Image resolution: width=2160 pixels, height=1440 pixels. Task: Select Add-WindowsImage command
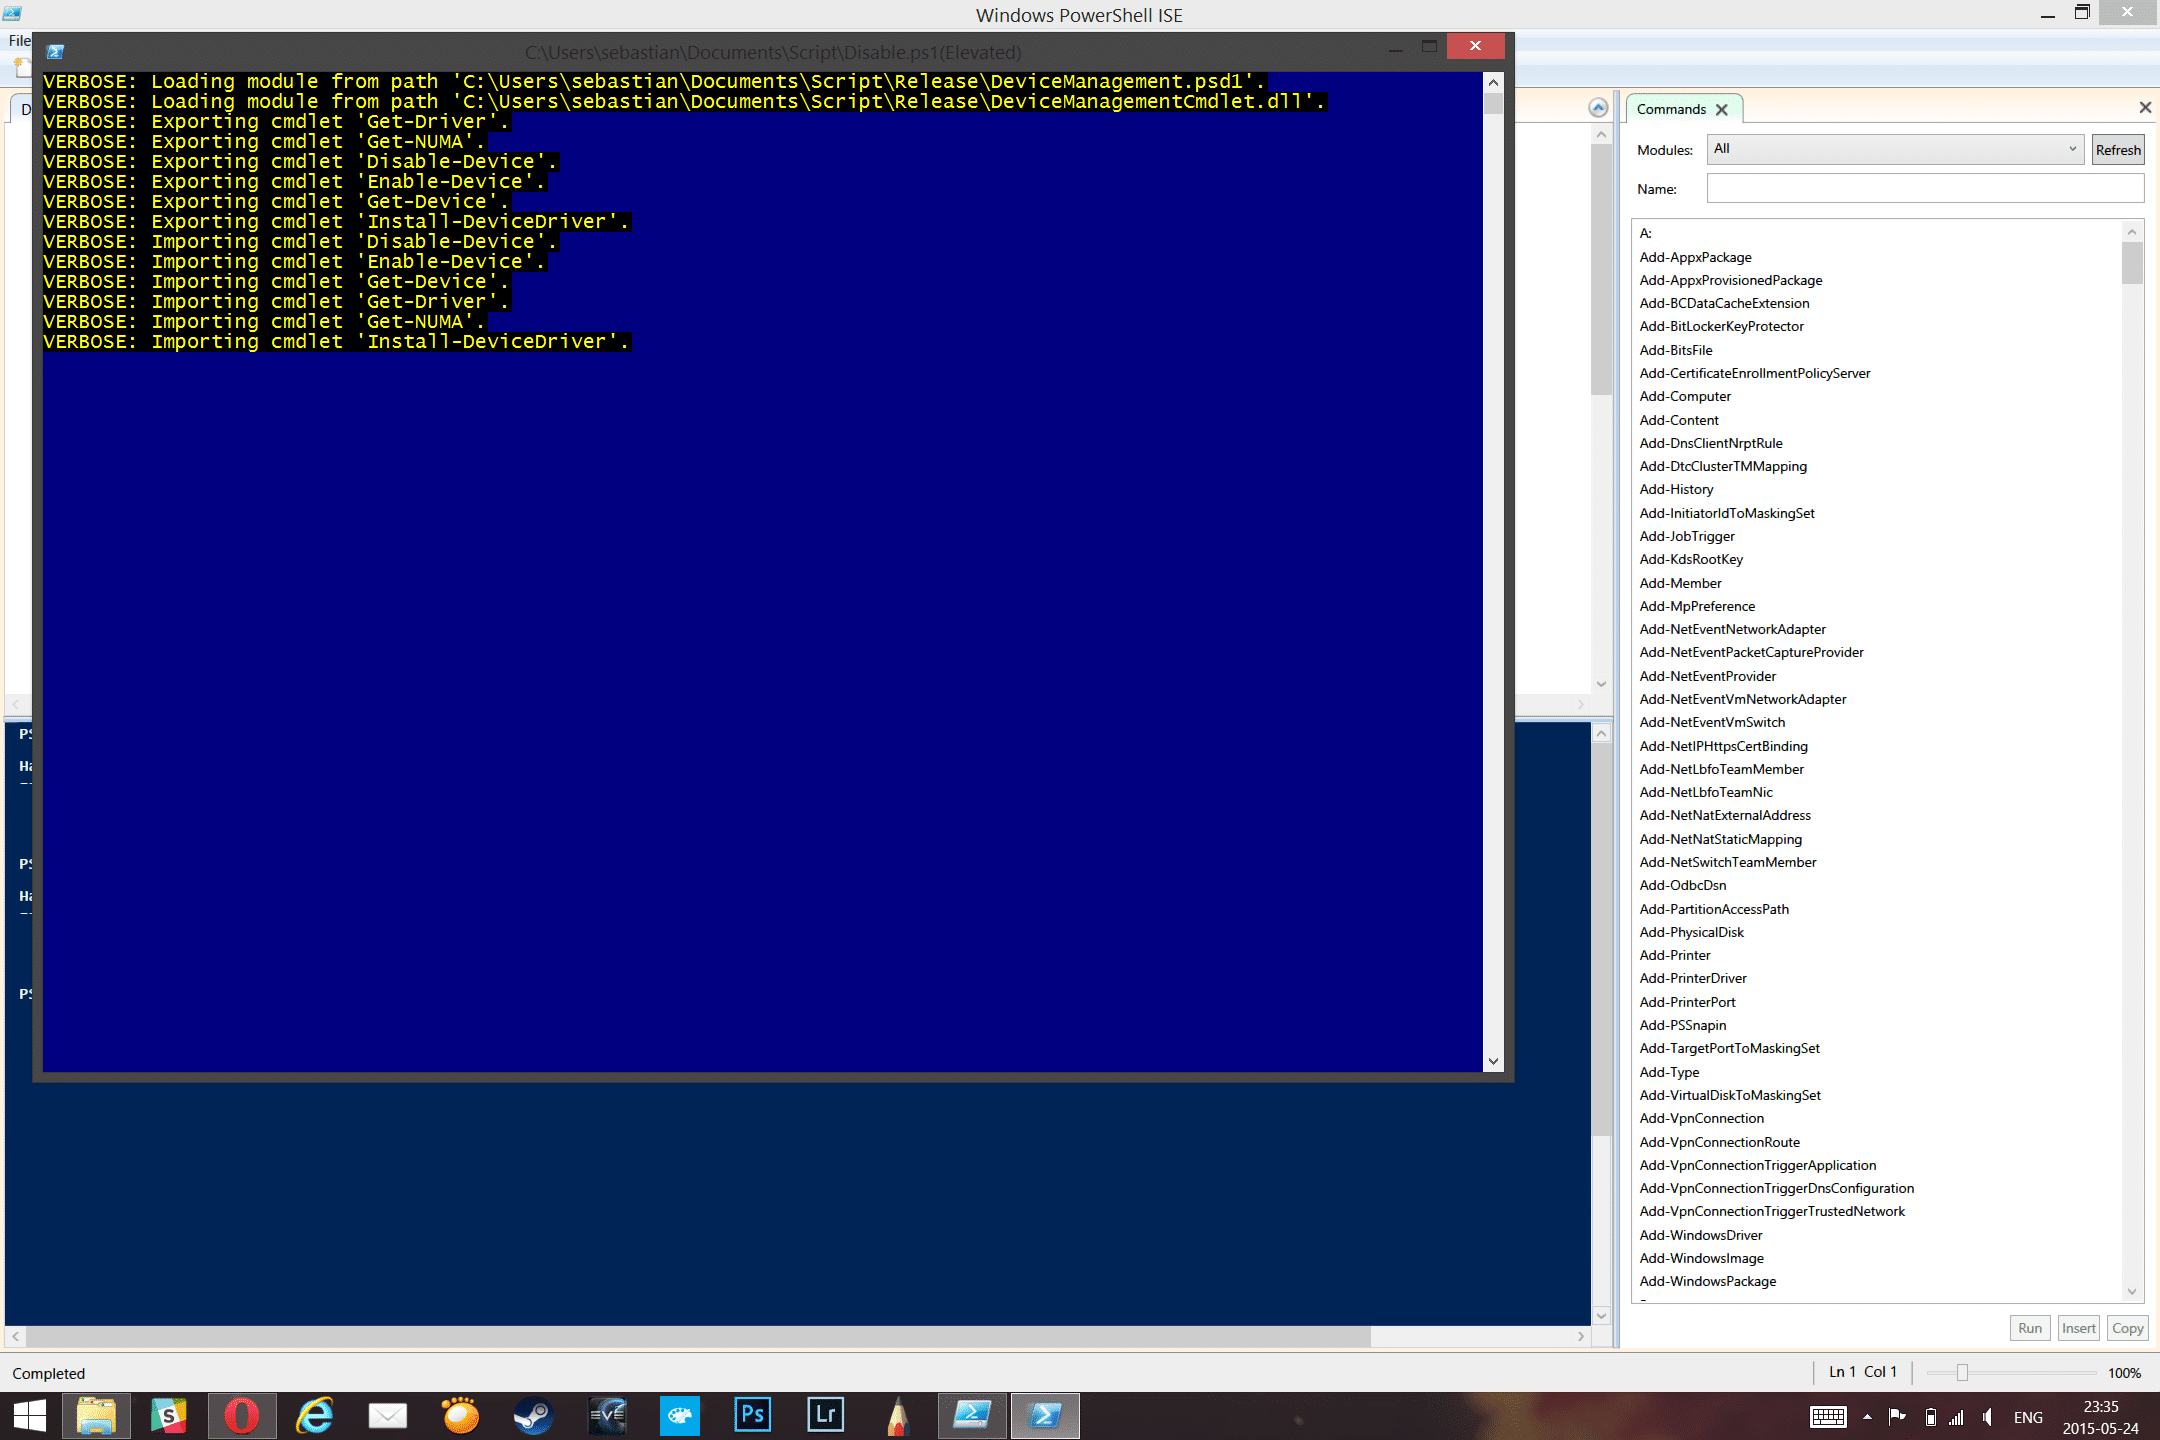[x=1701, y=1258]
